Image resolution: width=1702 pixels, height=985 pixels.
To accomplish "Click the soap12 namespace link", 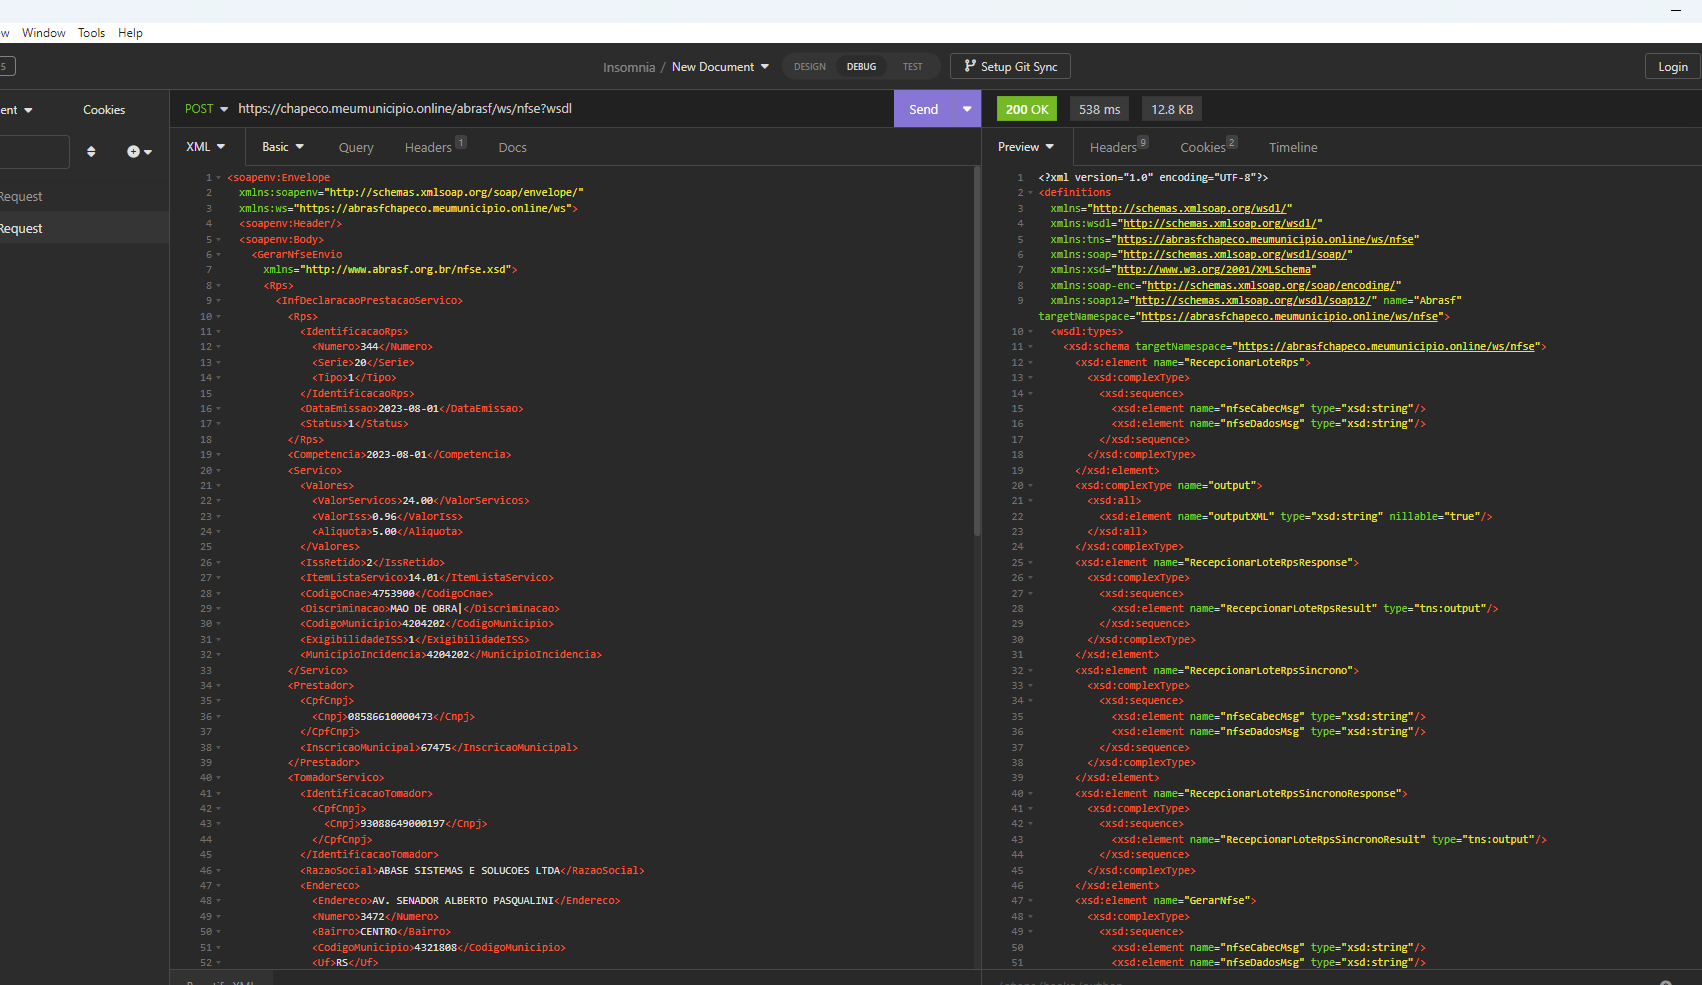I will 1253,301.
